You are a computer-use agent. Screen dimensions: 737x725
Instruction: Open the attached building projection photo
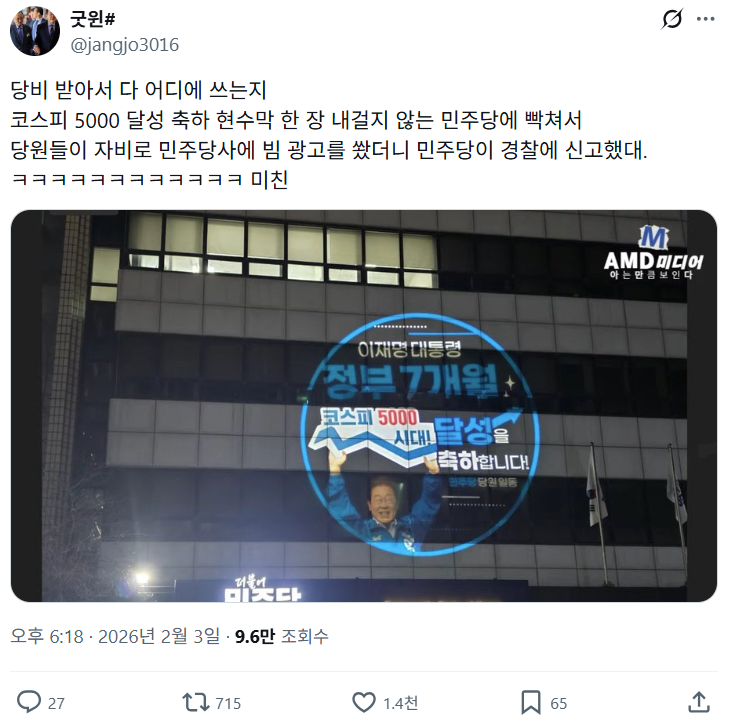(364, 406)
